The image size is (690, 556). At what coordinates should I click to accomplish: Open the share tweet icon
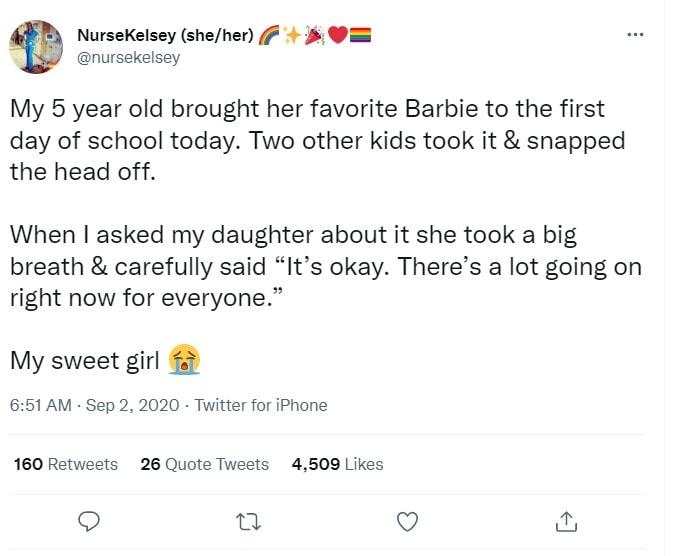[x=566, y=520]
